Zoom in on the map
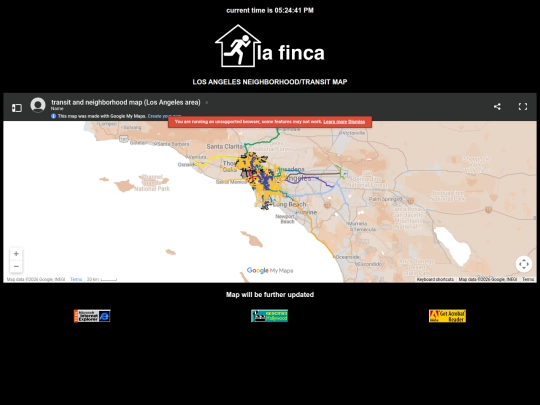The image size is (540, 405). (x=16, y=254)
